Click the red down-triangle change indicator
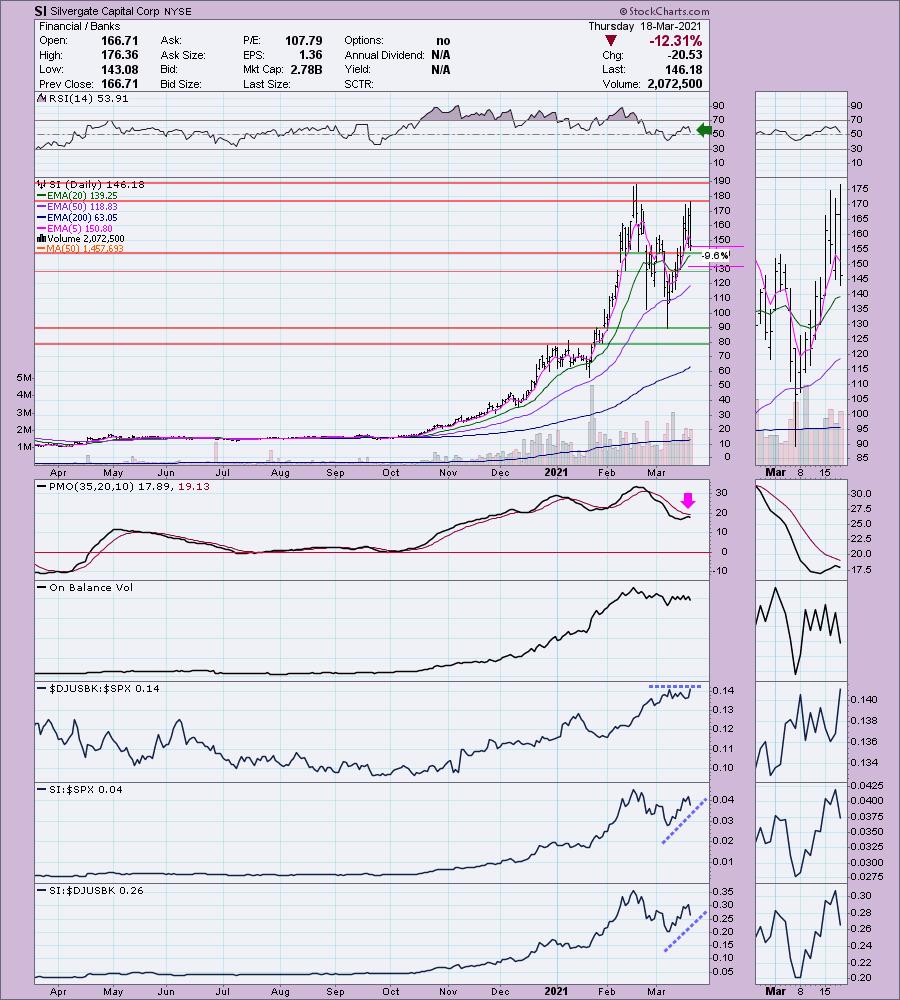This screenshot has height=1000, width=900. click(x=610, y=41)
